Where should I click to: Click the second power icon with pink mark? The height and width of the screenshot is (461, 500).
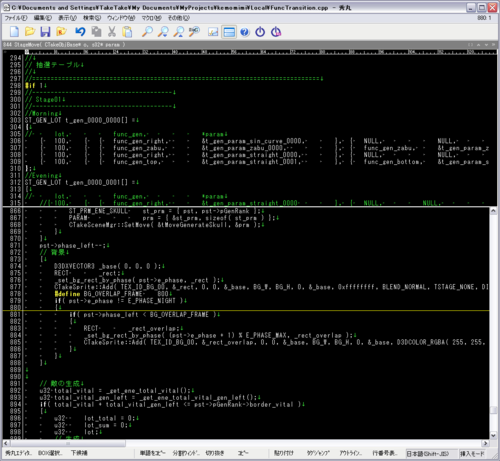276,32
